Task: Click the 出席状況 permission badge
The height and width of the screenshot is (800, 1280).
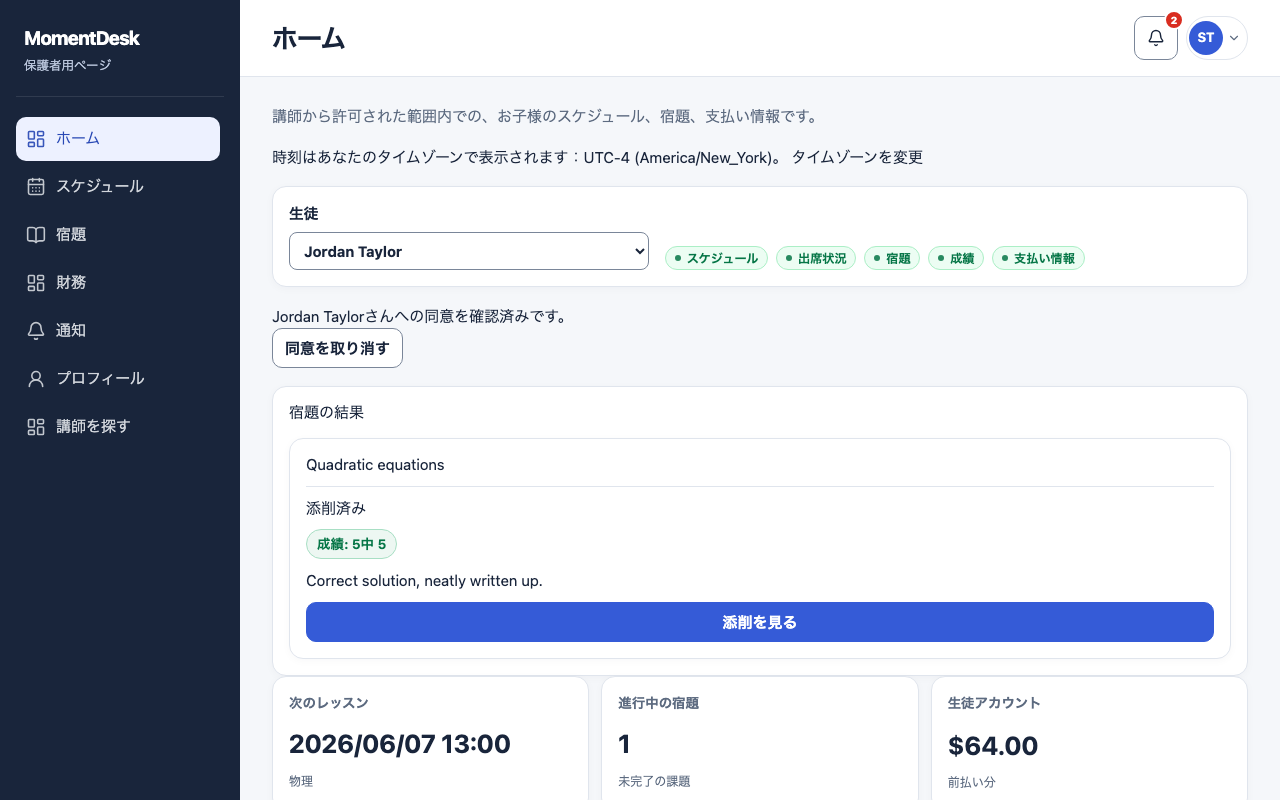Action: click(816, 258)
